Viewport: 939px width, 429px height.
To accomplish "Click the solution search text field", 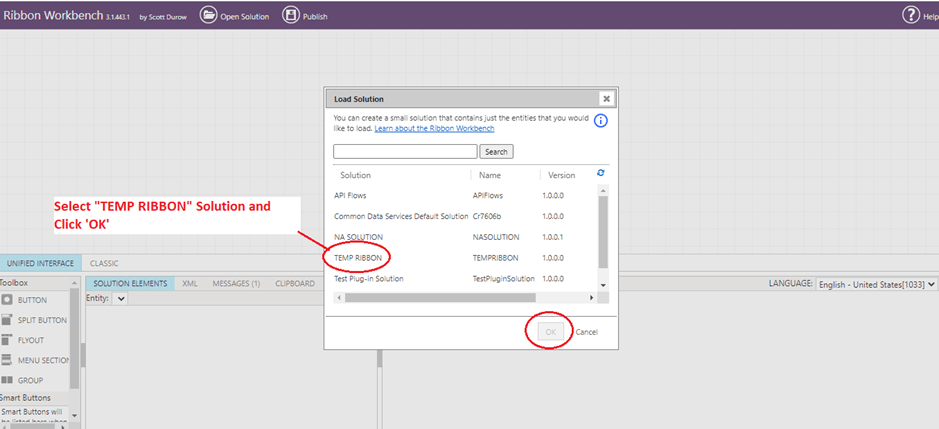I will [x=405, y=152].
